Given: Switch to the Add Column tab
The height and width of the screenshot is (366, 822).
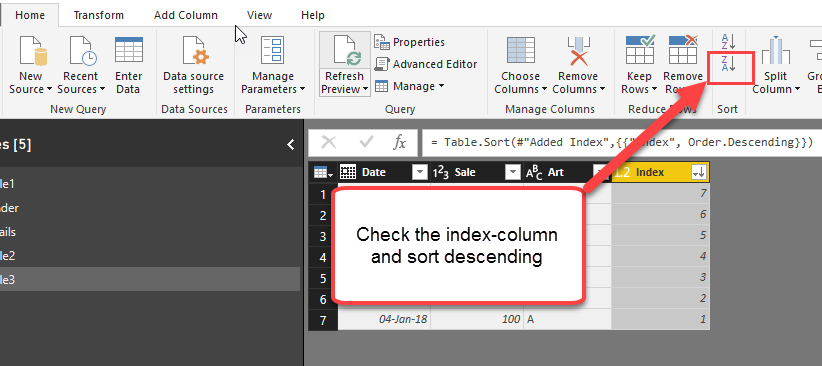Looking at the screenshot, I should [186, 15].
